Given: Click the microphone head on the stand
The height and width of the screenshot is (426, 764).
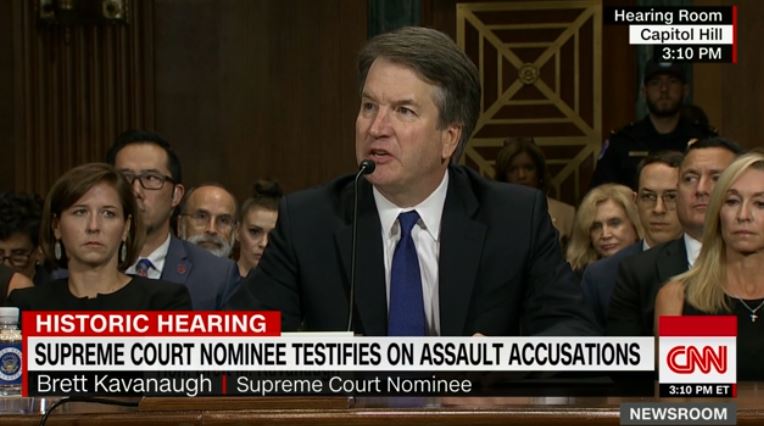Looking at the screenshot, I should coord(367,167).
